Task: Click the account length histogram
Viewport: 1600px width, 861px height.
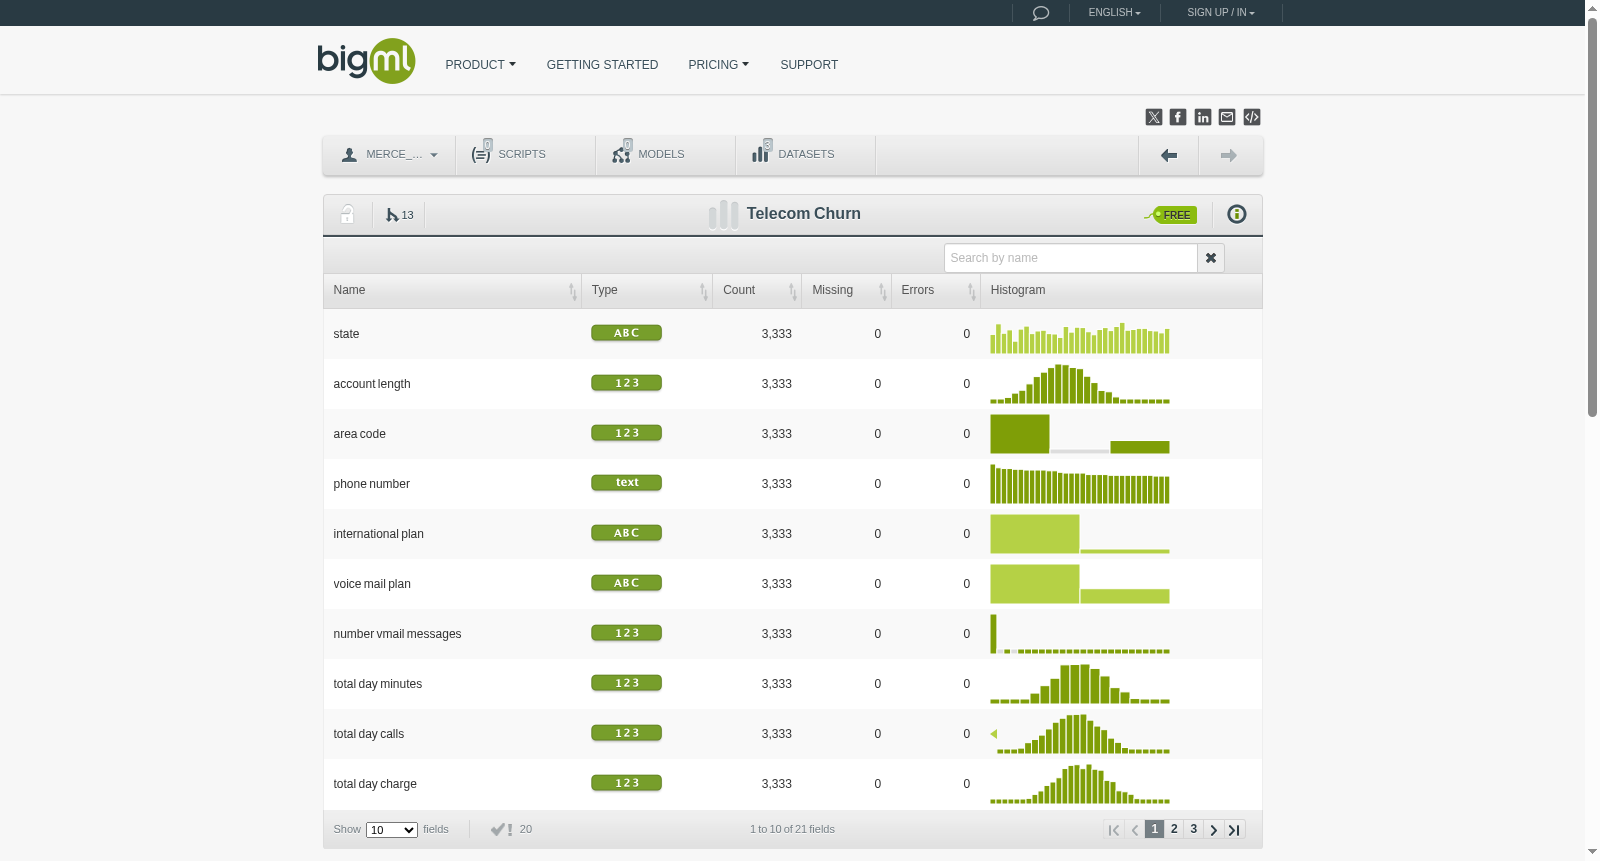Action: coord(1080,384)
